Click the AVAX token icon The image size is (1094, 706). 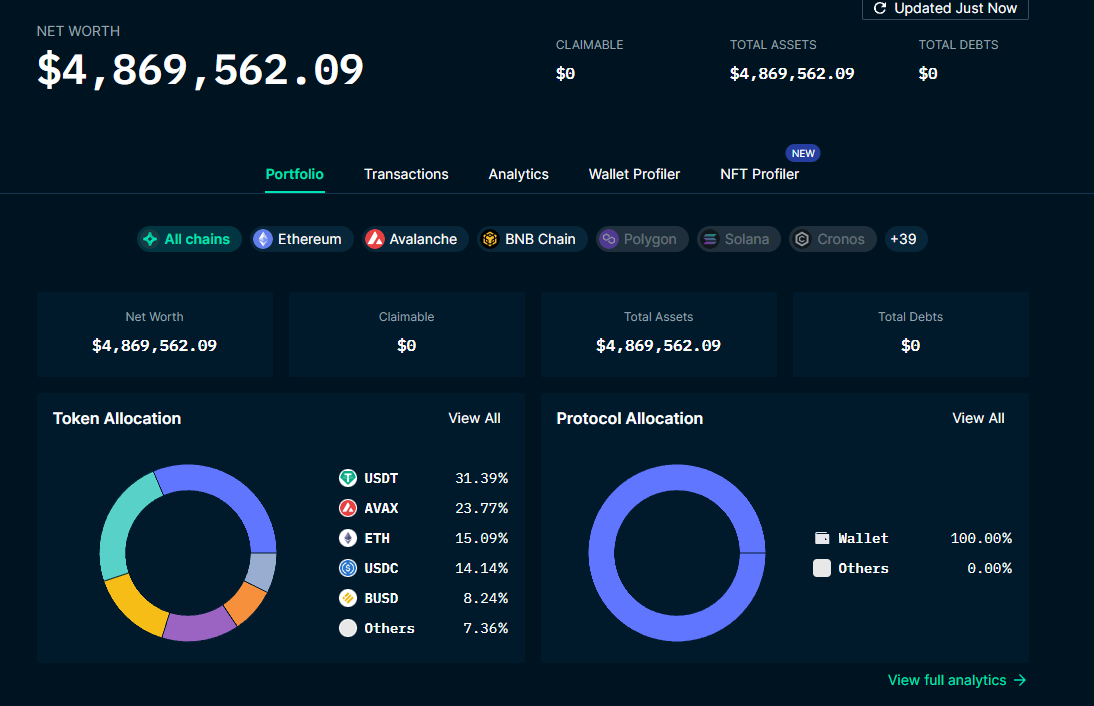pos(348,508)
